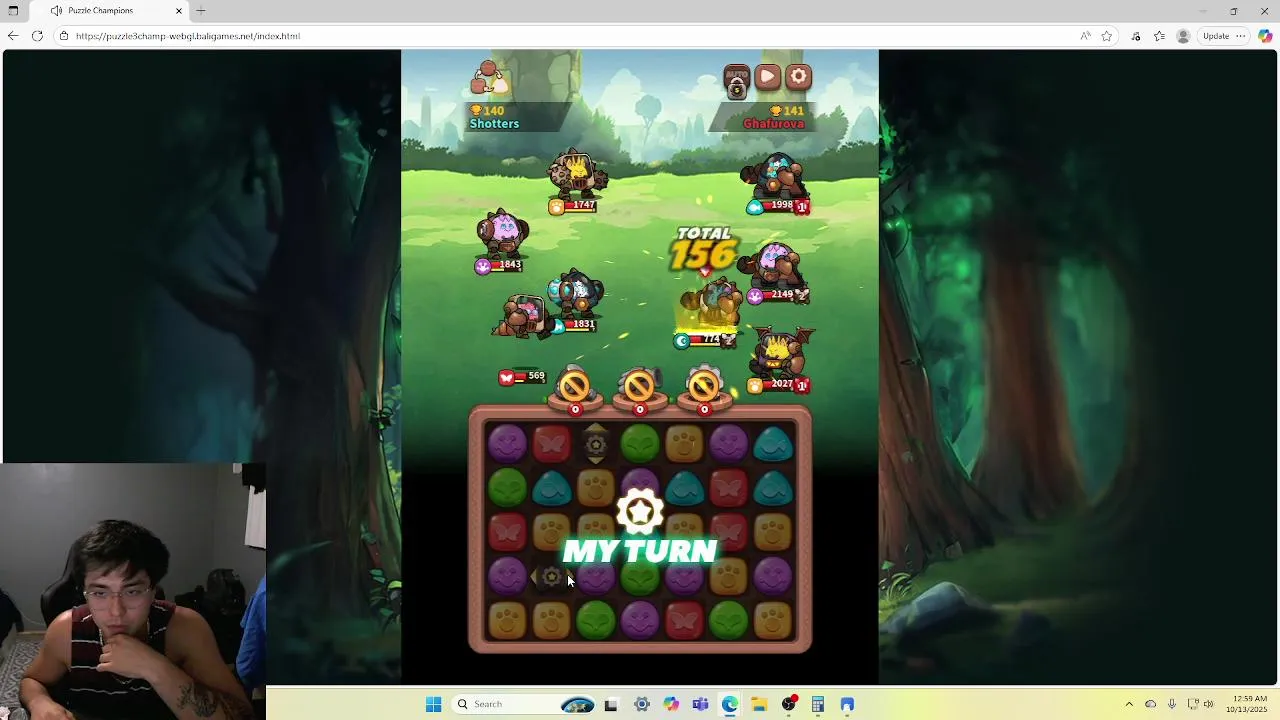Click the Update button in Edge

point(1216,36)
